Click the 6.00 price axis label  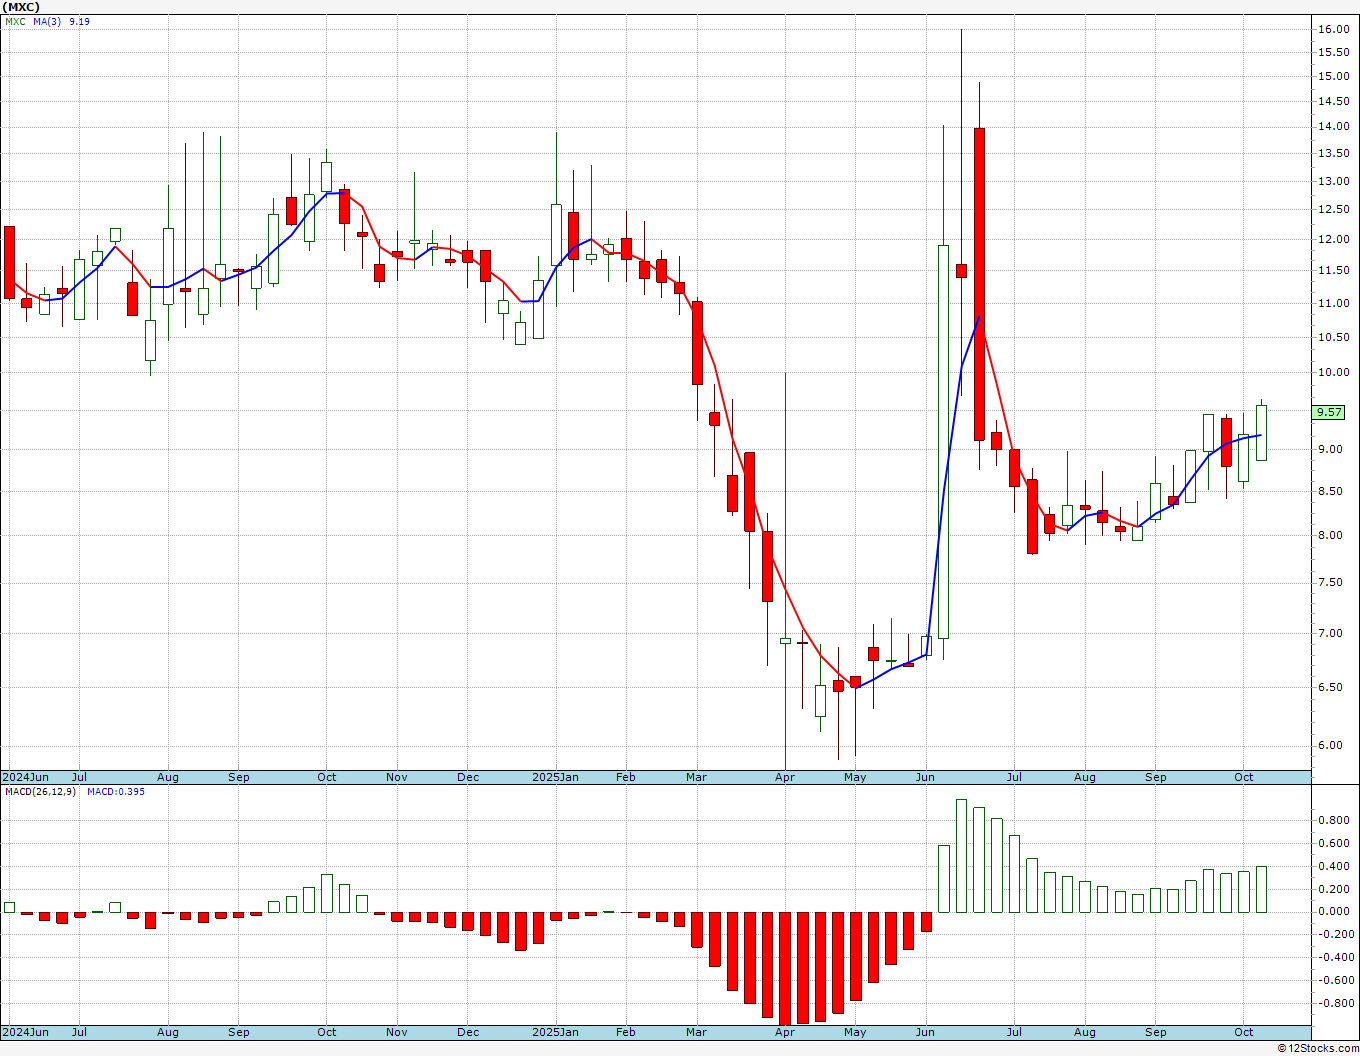tap(1330, 745)
